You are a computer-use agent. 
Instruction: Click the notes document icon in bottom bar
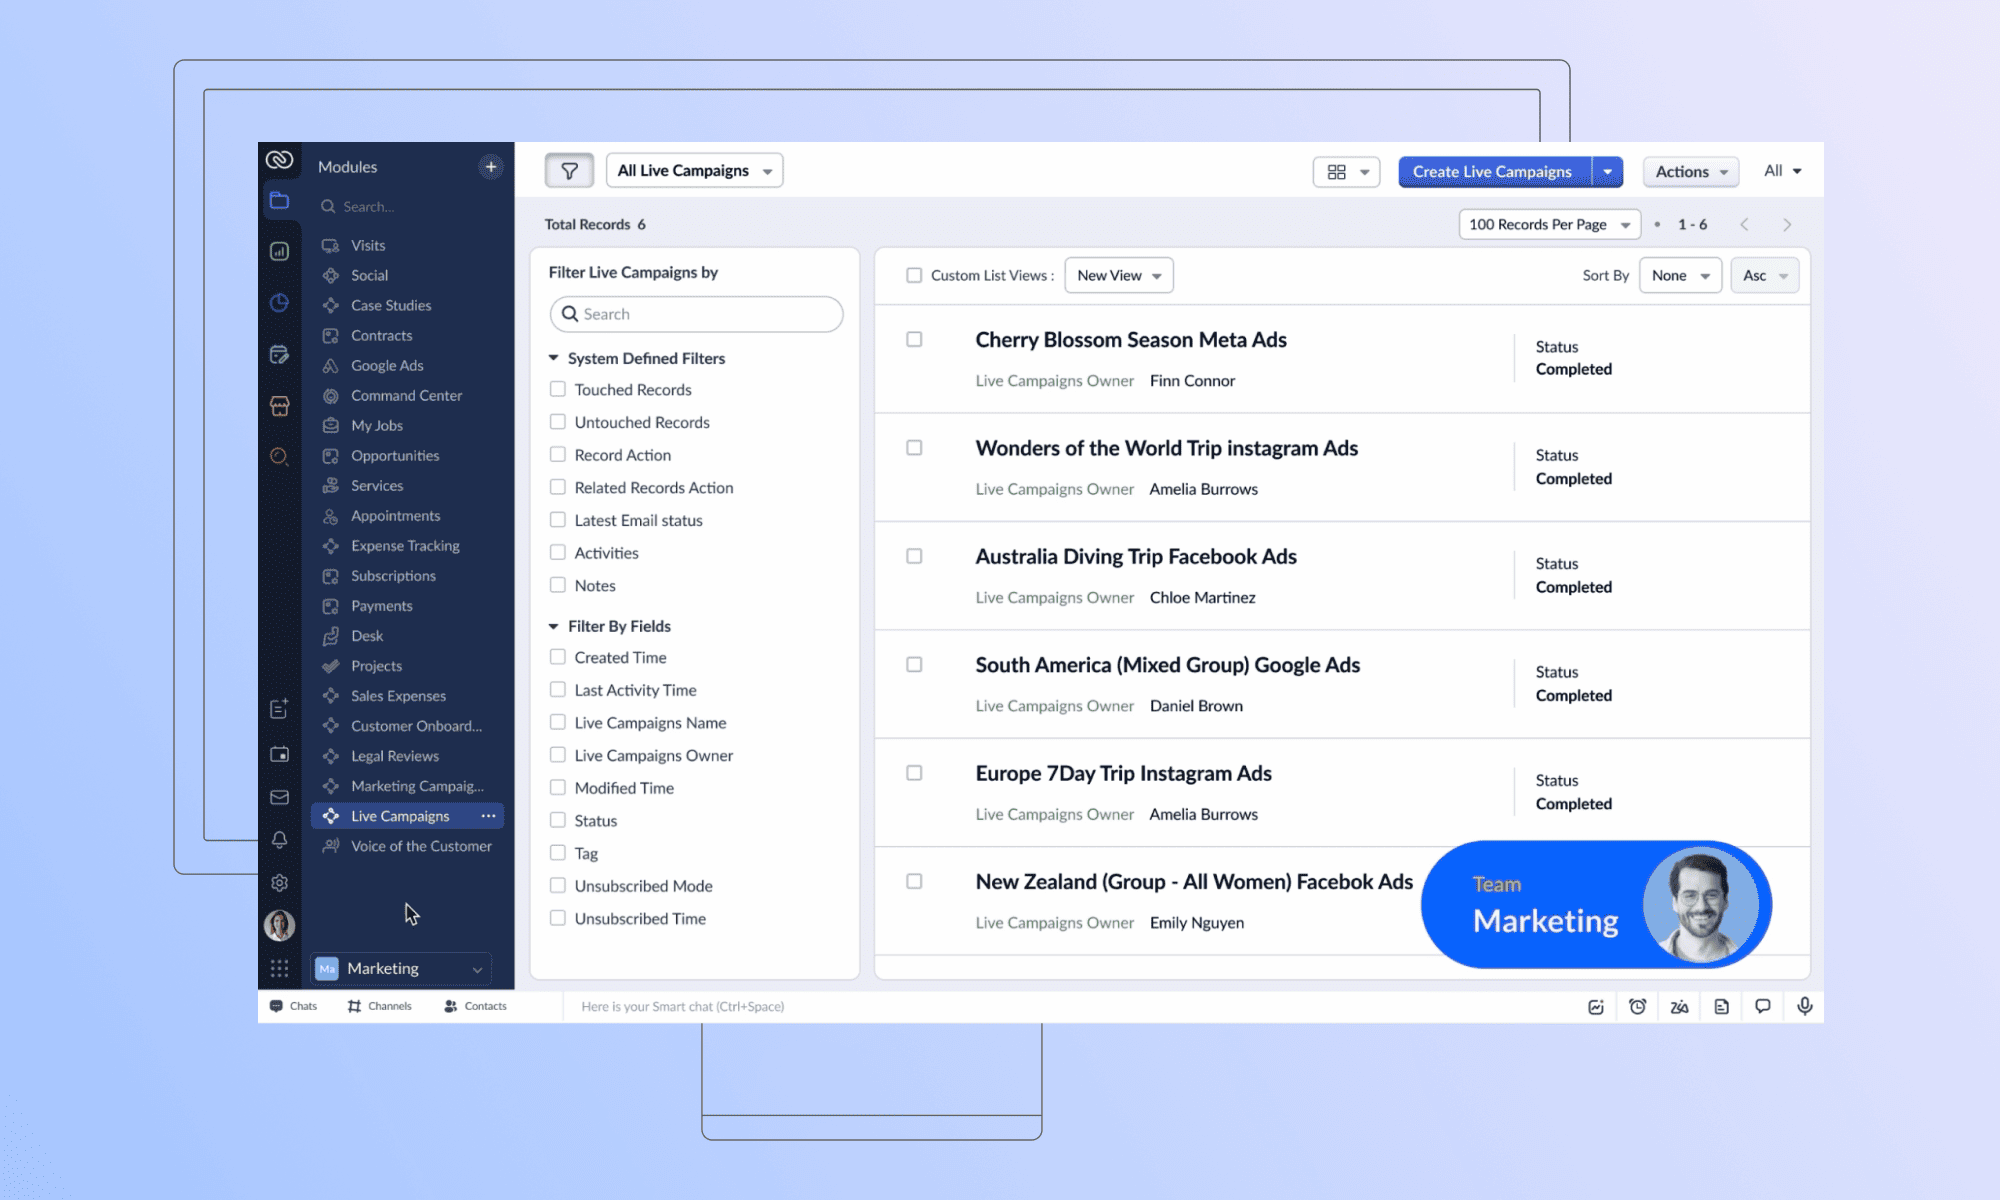[1721, 1006]
